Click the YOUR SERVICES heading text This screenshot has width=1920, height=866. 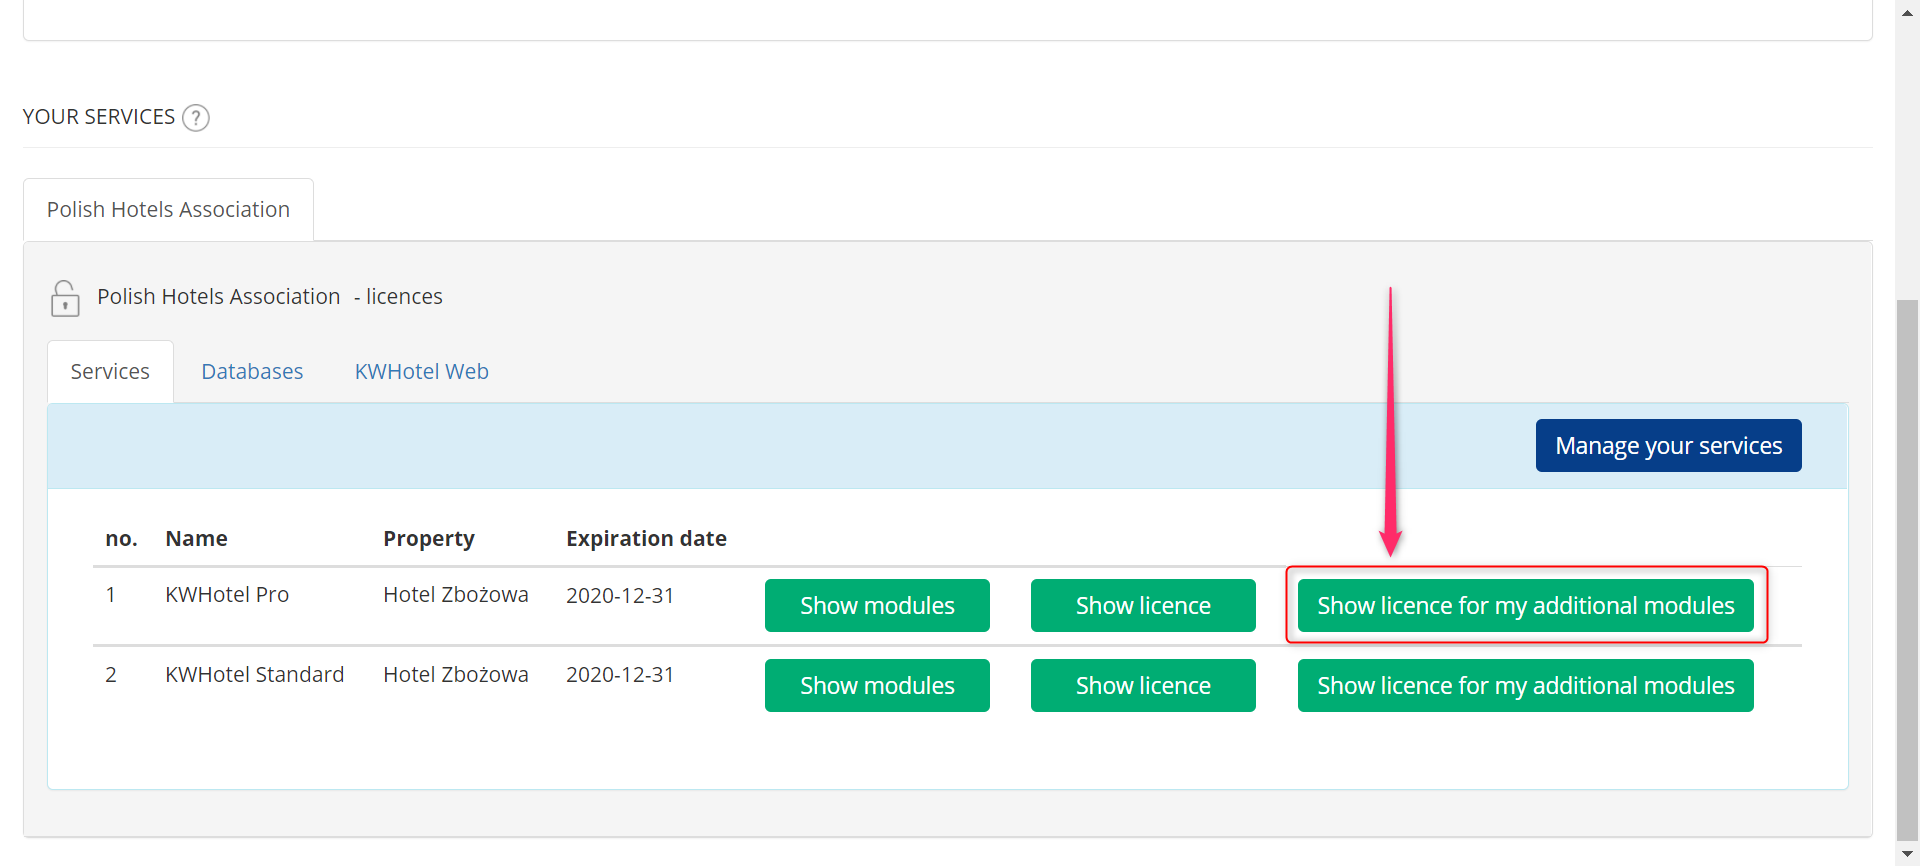[x=99, y=117]
